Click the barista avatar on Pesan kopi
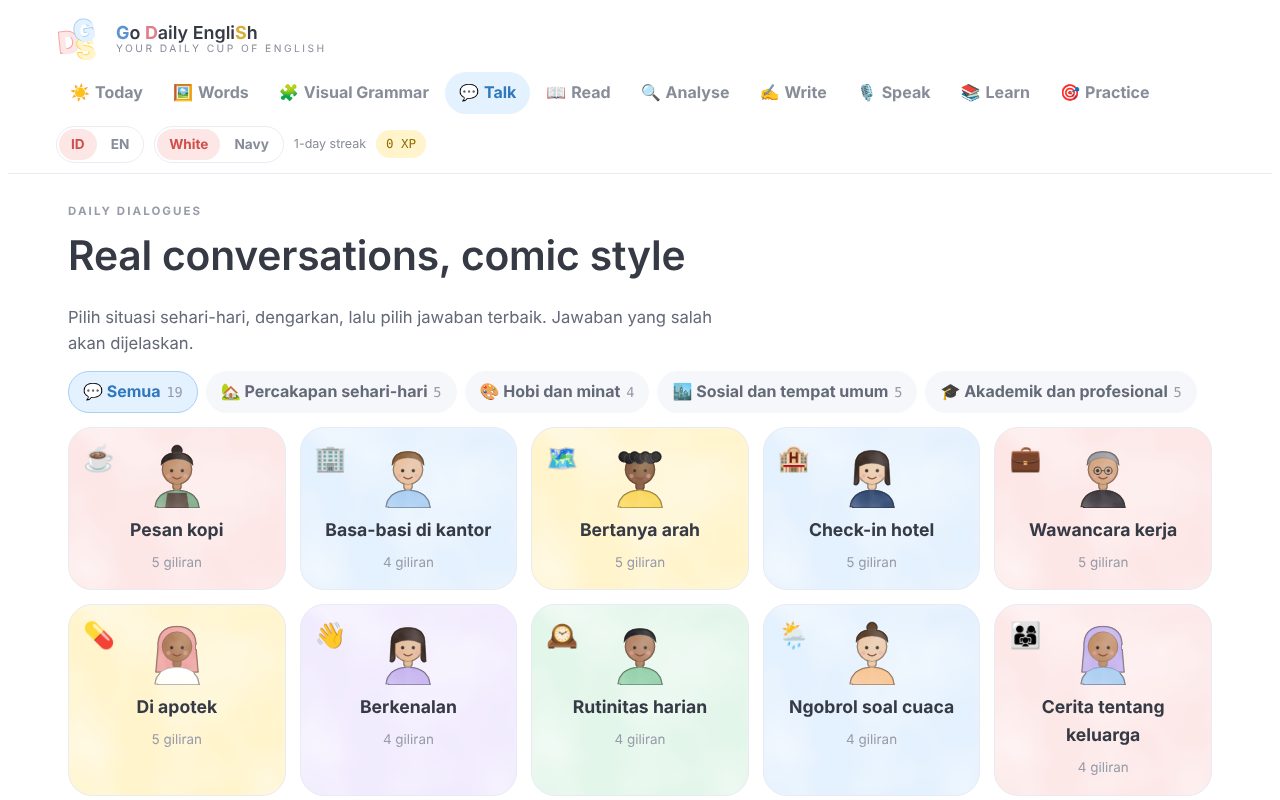The width and height of the screenshot is (1280, 800). click(x=177, y=477)
